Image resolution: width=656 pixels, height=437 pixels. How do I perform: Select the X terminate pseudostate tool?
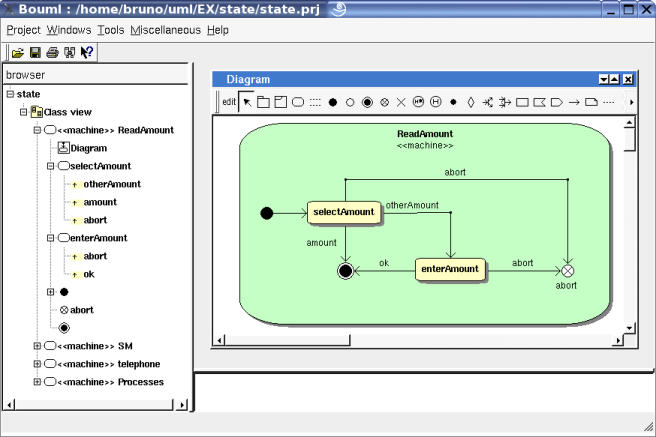pos(401,102)
